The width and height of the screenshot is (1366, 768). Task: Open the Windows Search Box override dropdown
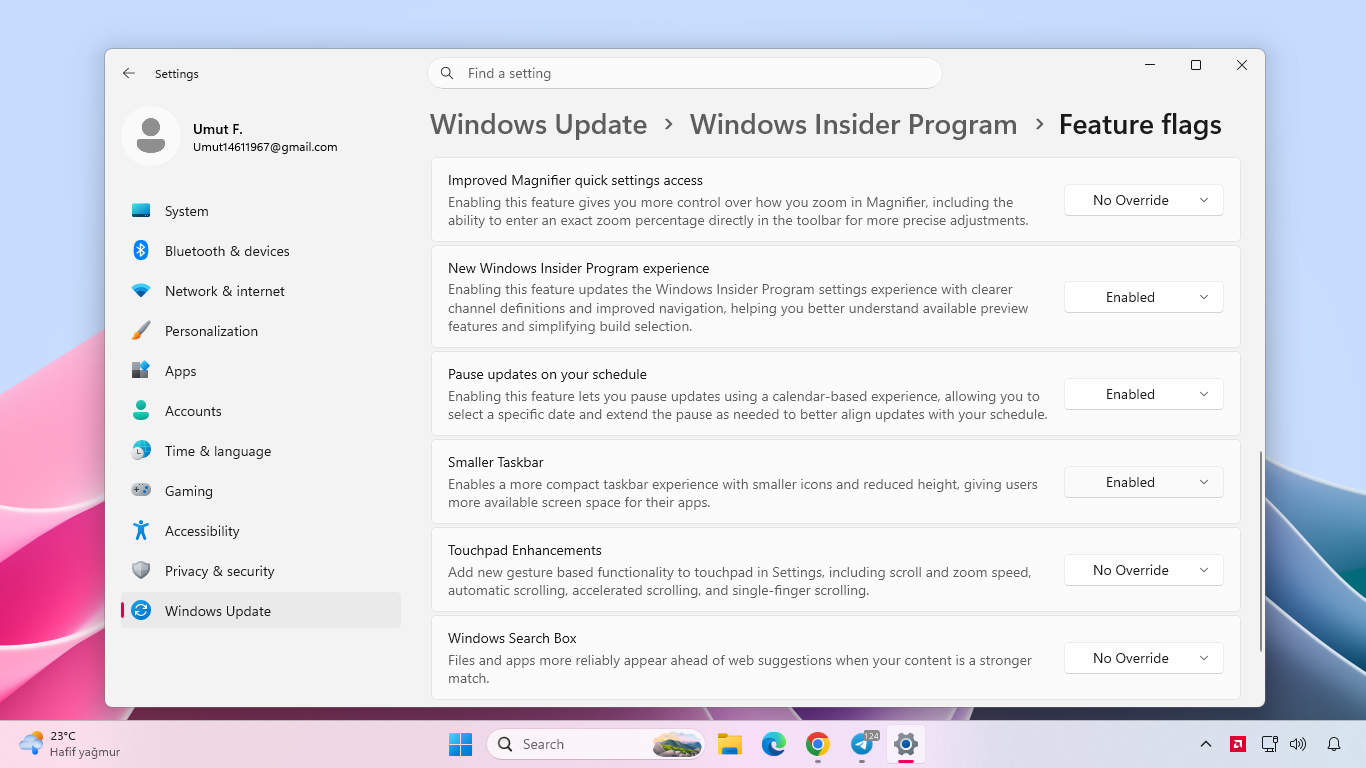click(1144, 658)
